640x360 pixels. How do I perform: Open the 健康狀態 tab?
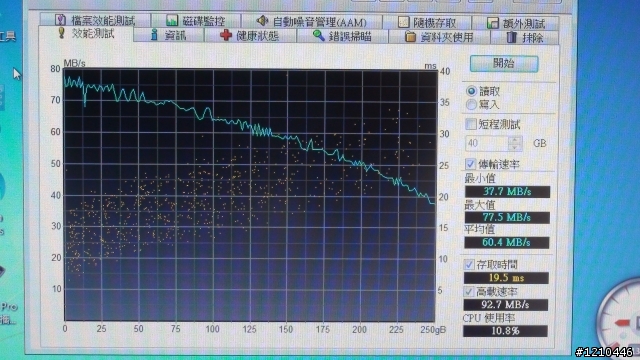point(250,36)
